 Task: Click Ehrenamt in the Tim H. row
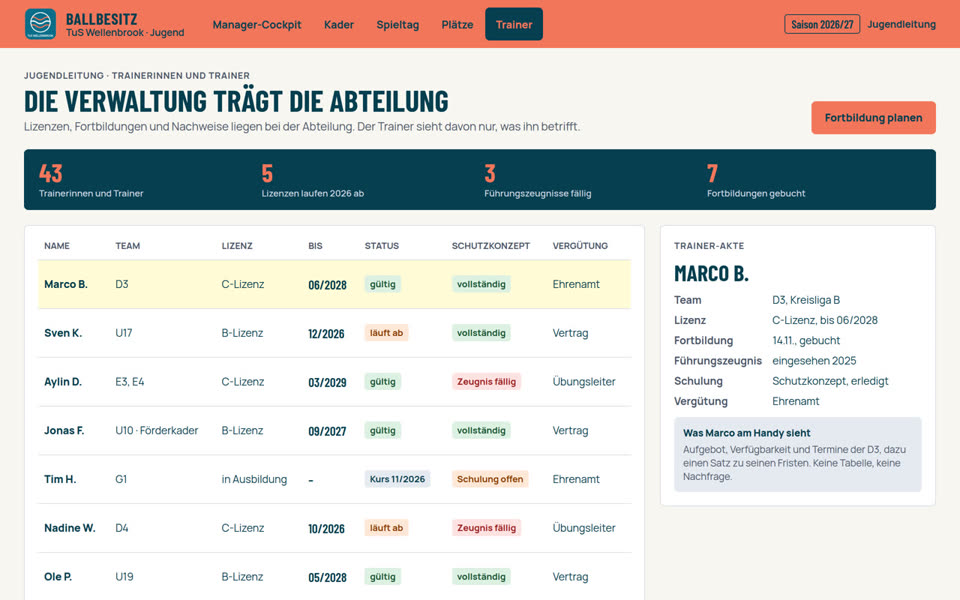point(576,479)
